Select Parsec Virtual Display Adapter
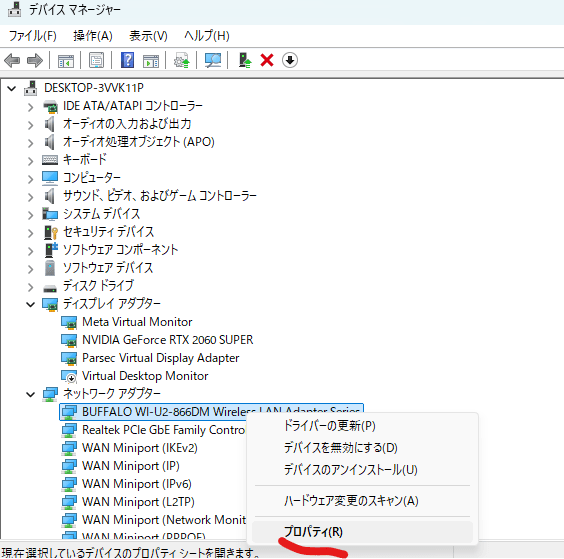 point(160,358)
